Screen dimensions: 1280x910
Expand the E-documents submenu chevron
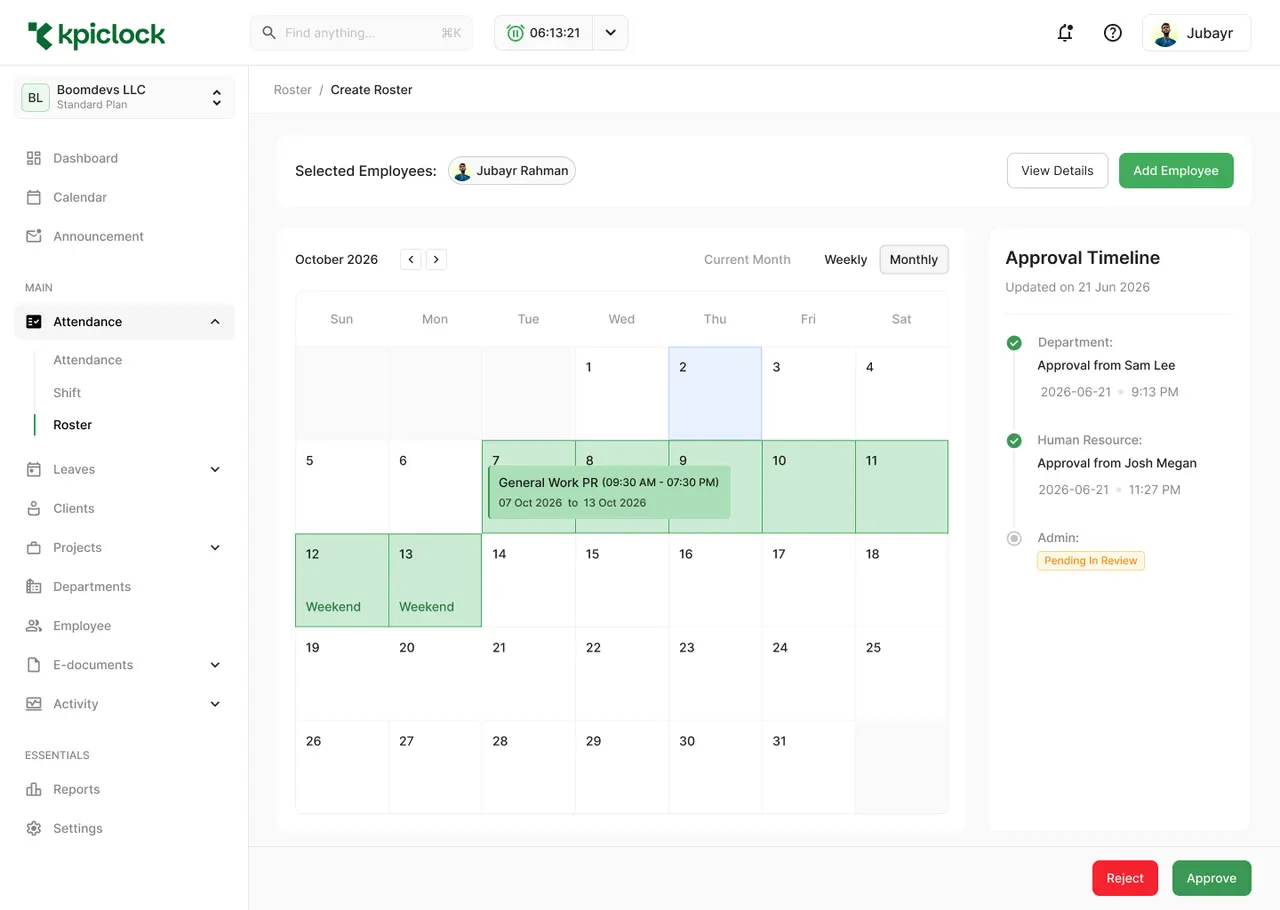click(x=215, y=665)
